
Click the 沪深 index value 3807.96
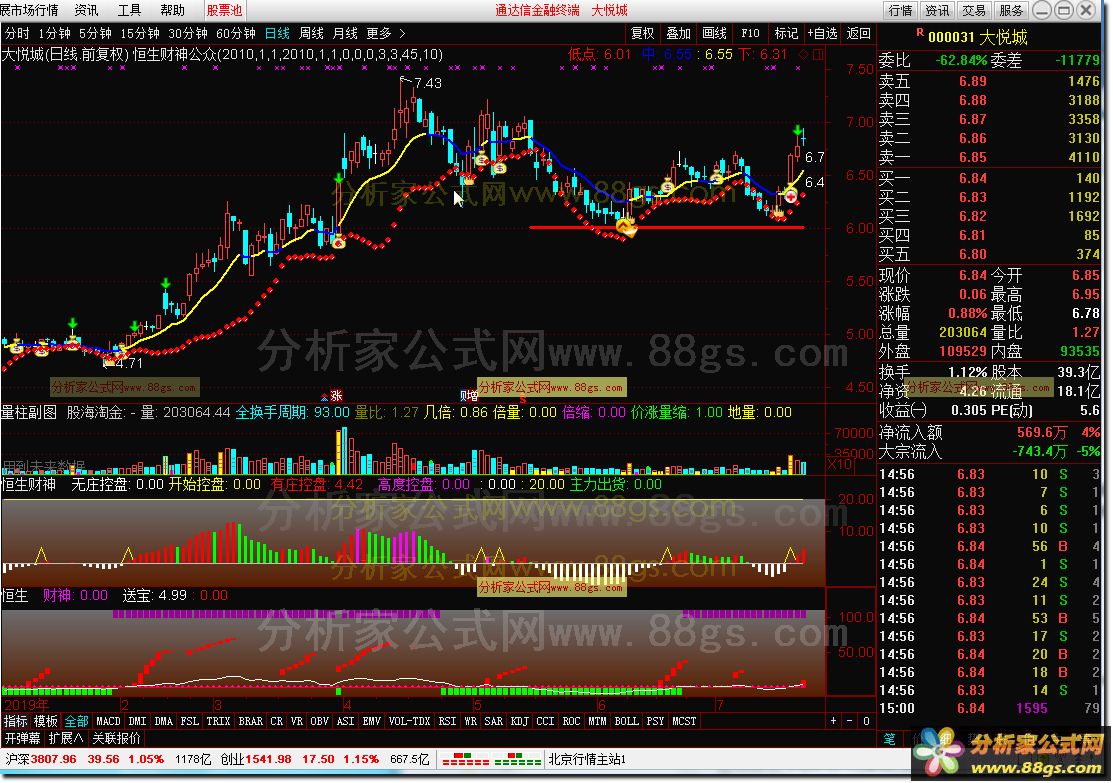coord(53,760)
